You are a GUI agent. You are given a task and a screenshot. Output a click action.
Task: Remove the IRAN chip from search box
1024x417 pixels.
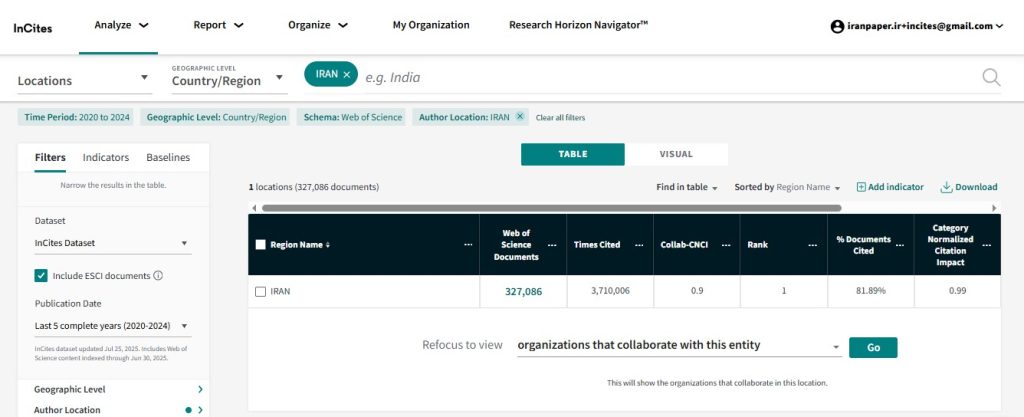tap(347, 75)
